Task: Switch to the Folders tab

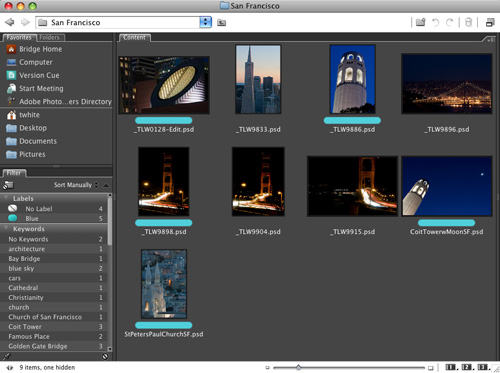Action: (x=49, y=37)
